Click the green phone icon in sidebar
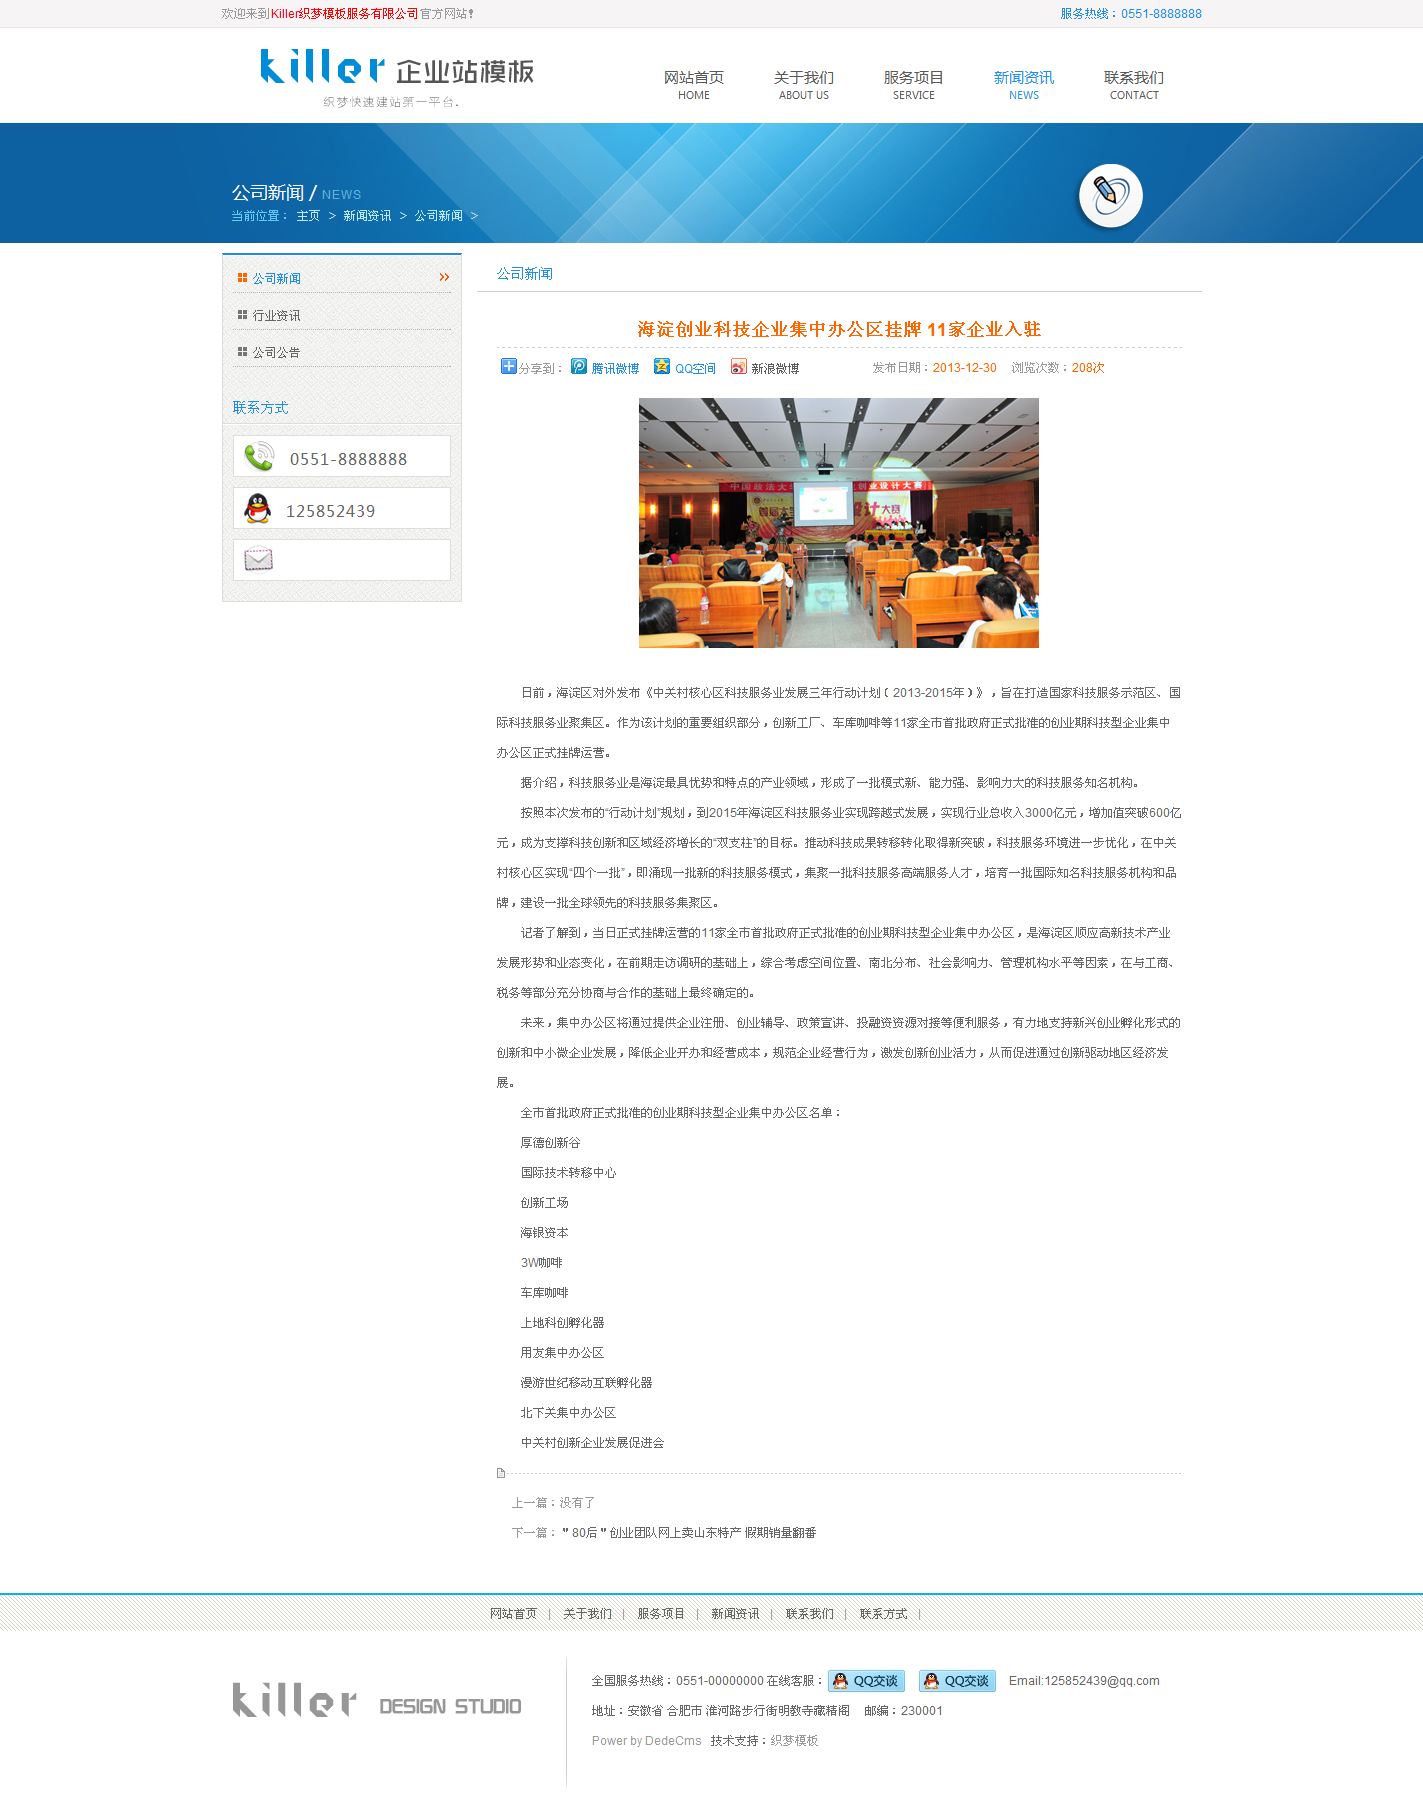1423x1804 pixels. pyautogui.click(x=259, y=457)
